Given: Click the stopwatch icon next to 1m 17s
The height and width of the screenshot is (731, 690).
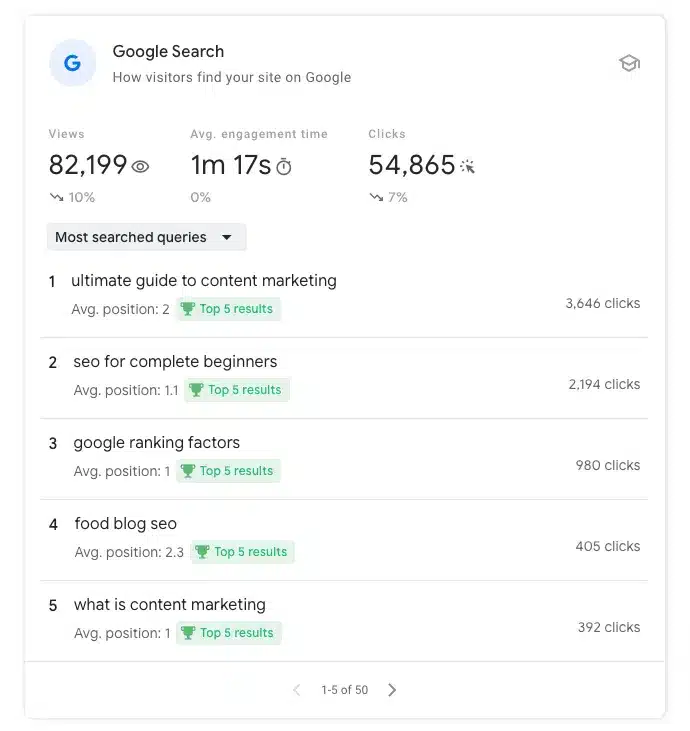Looking at the screenshot, I should (284, 166).
